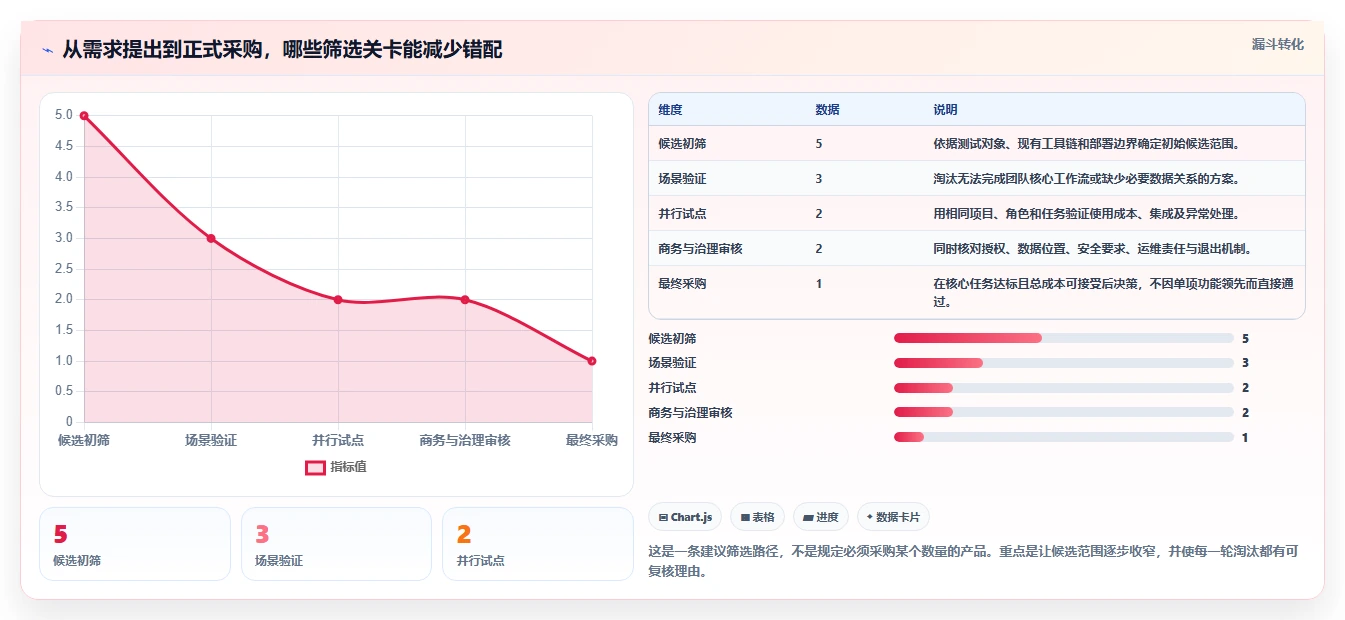This screenshot has width=1345, height=620.
Task: Click the 说明 column header
Action: pyautogui.click(x=945, y=109)
